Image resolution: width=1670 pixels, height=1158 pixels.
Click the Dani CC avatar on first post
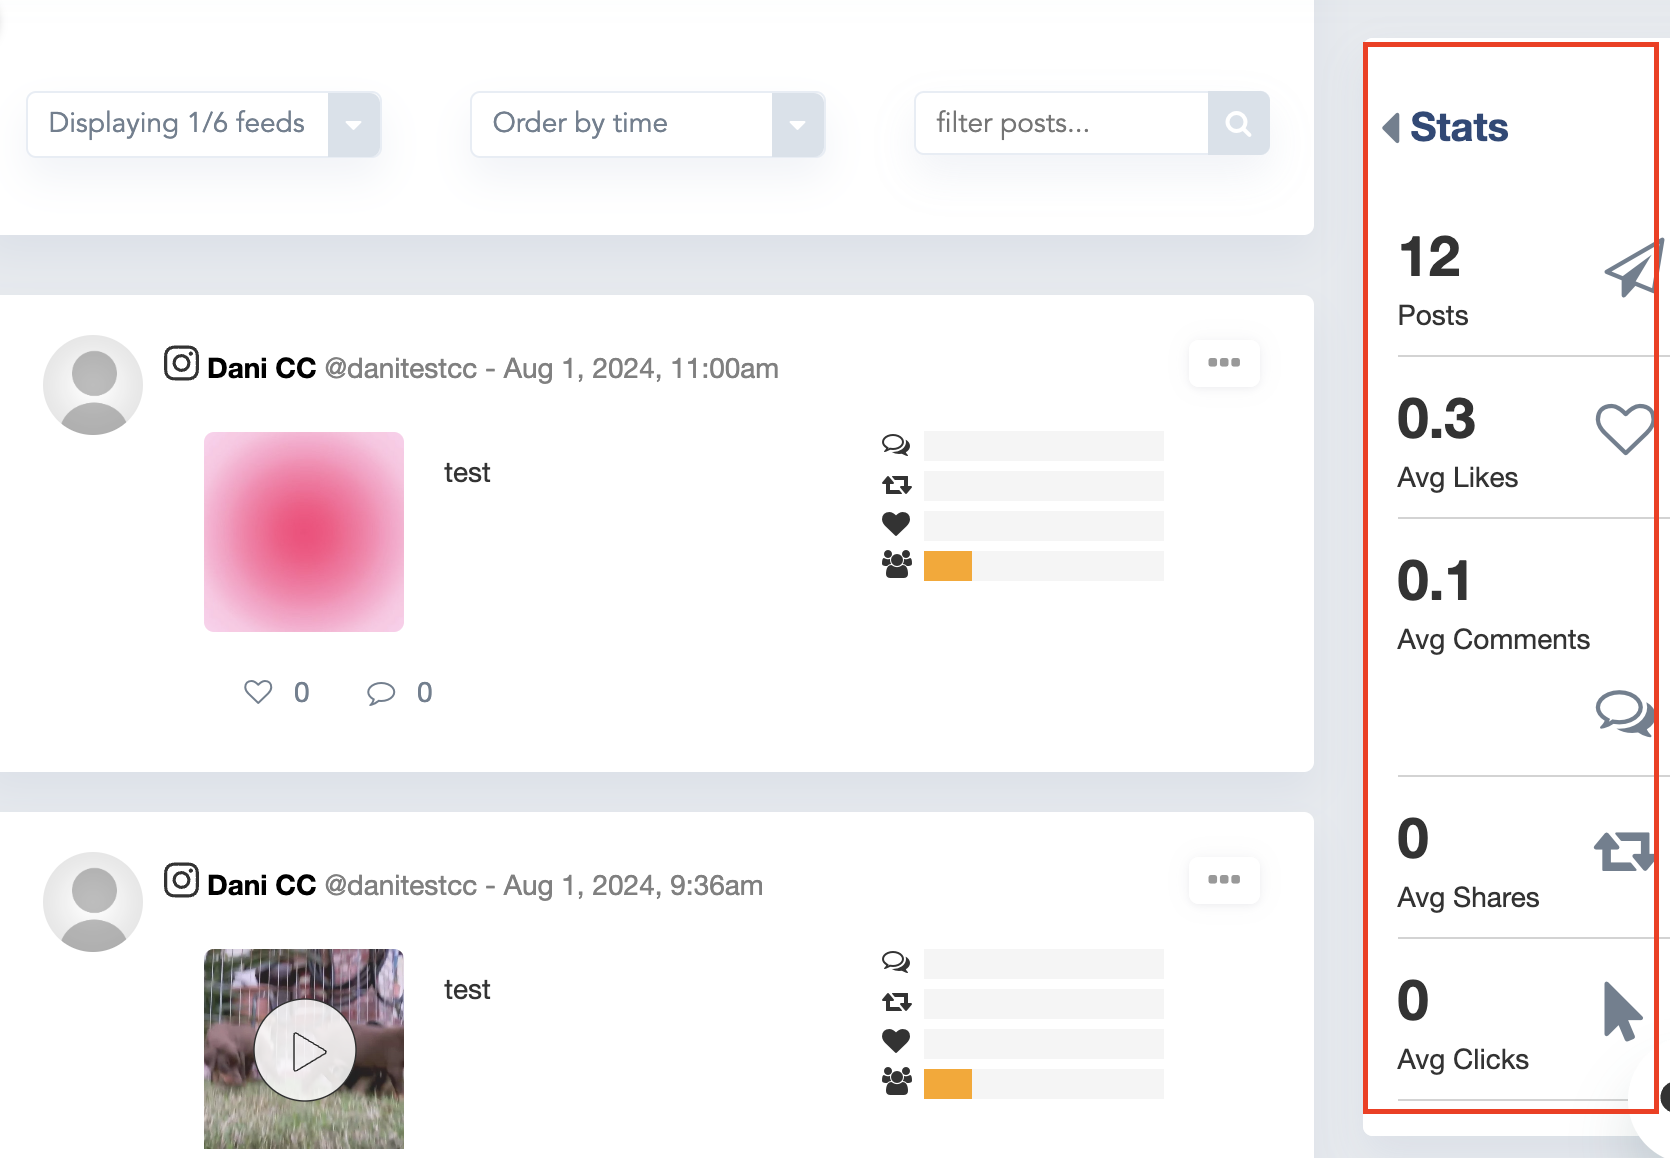[93, 385]
